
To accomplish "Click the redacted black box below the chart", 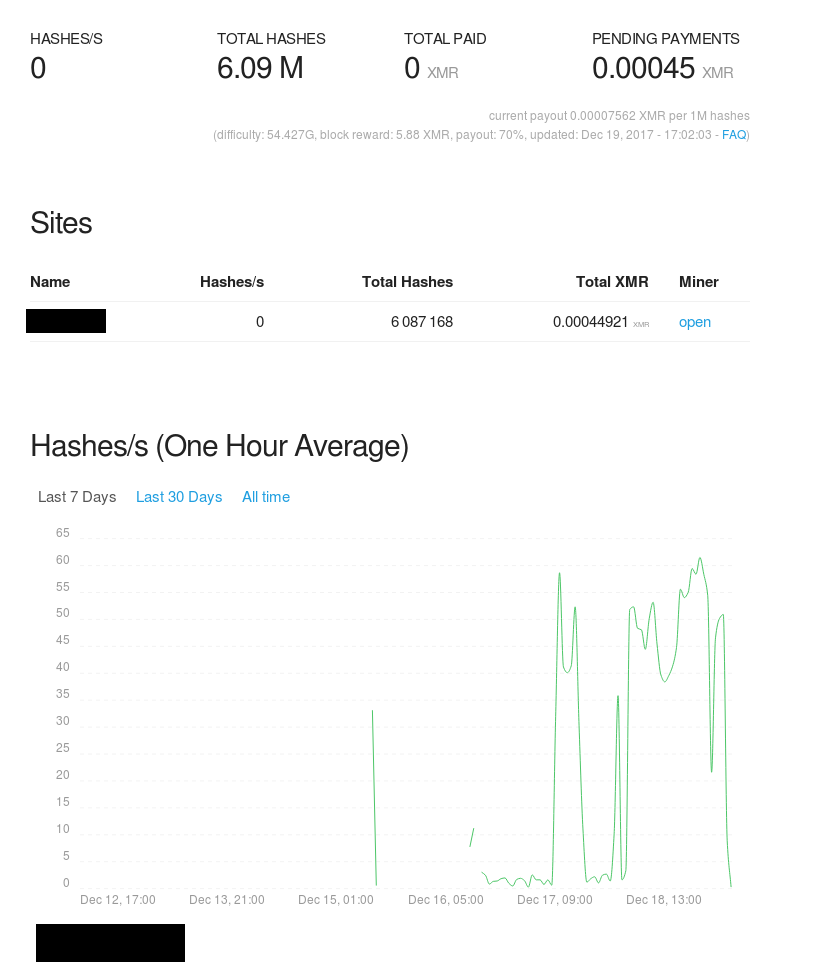I will tap(110, 942).
